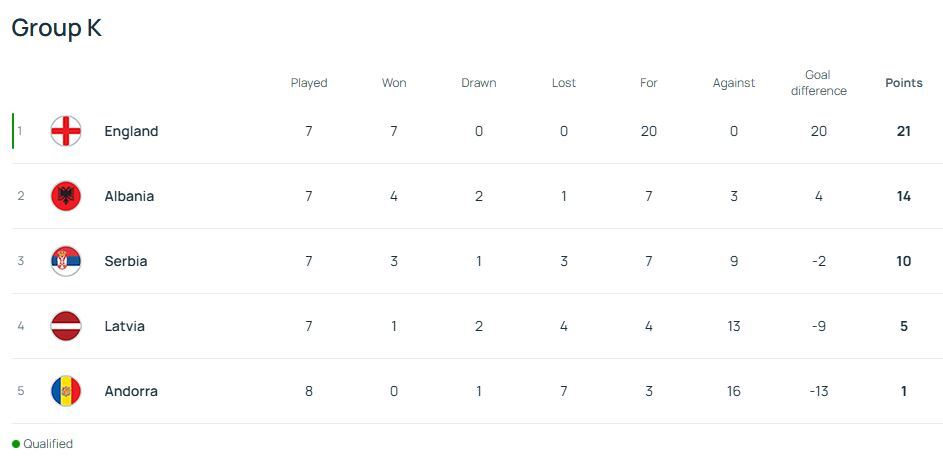
Task: Click the Serbia flag icon
Action: tap(66, 261)
